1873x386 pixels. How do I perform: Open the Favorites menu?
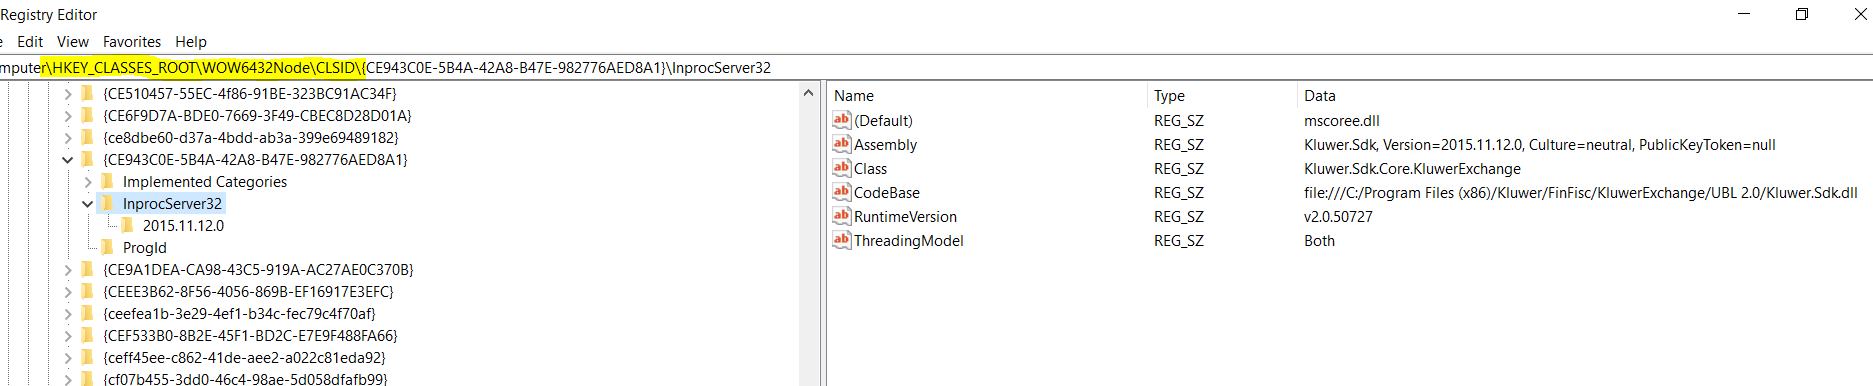pyautogui.click(x=132, y=42)
